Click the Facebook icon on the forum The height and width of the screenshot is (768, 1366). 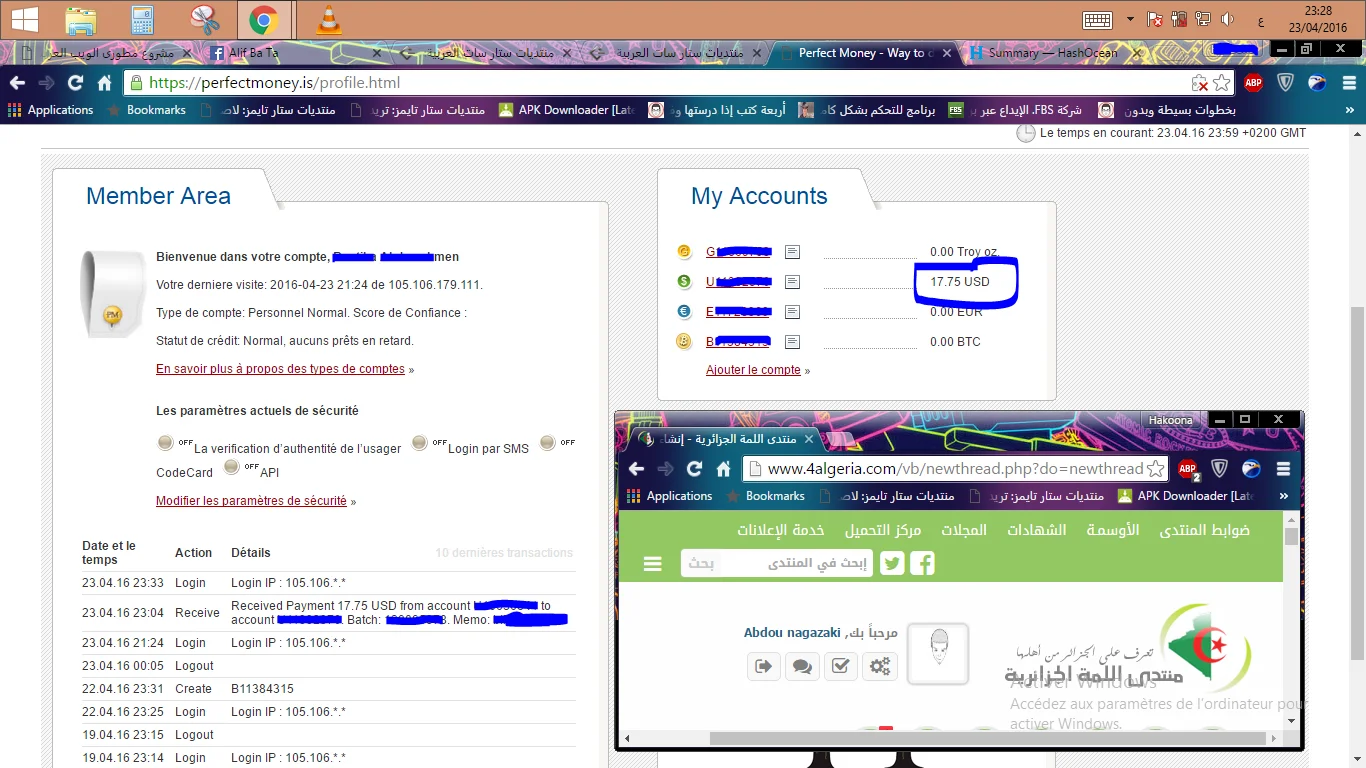(922, 564)
